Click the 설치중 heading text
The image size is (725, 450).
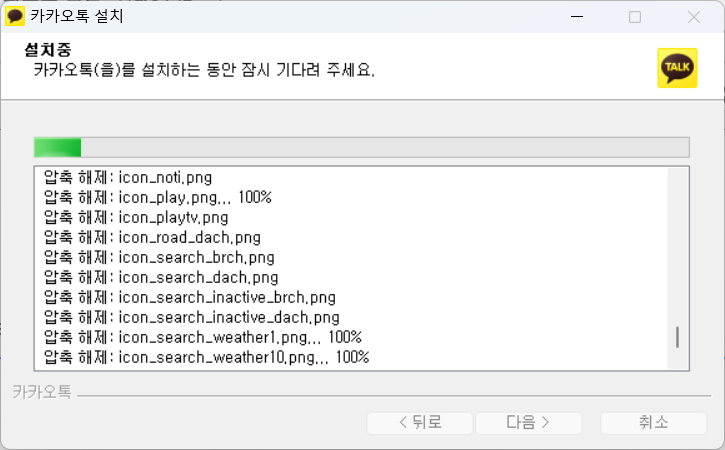pos(48,49)
